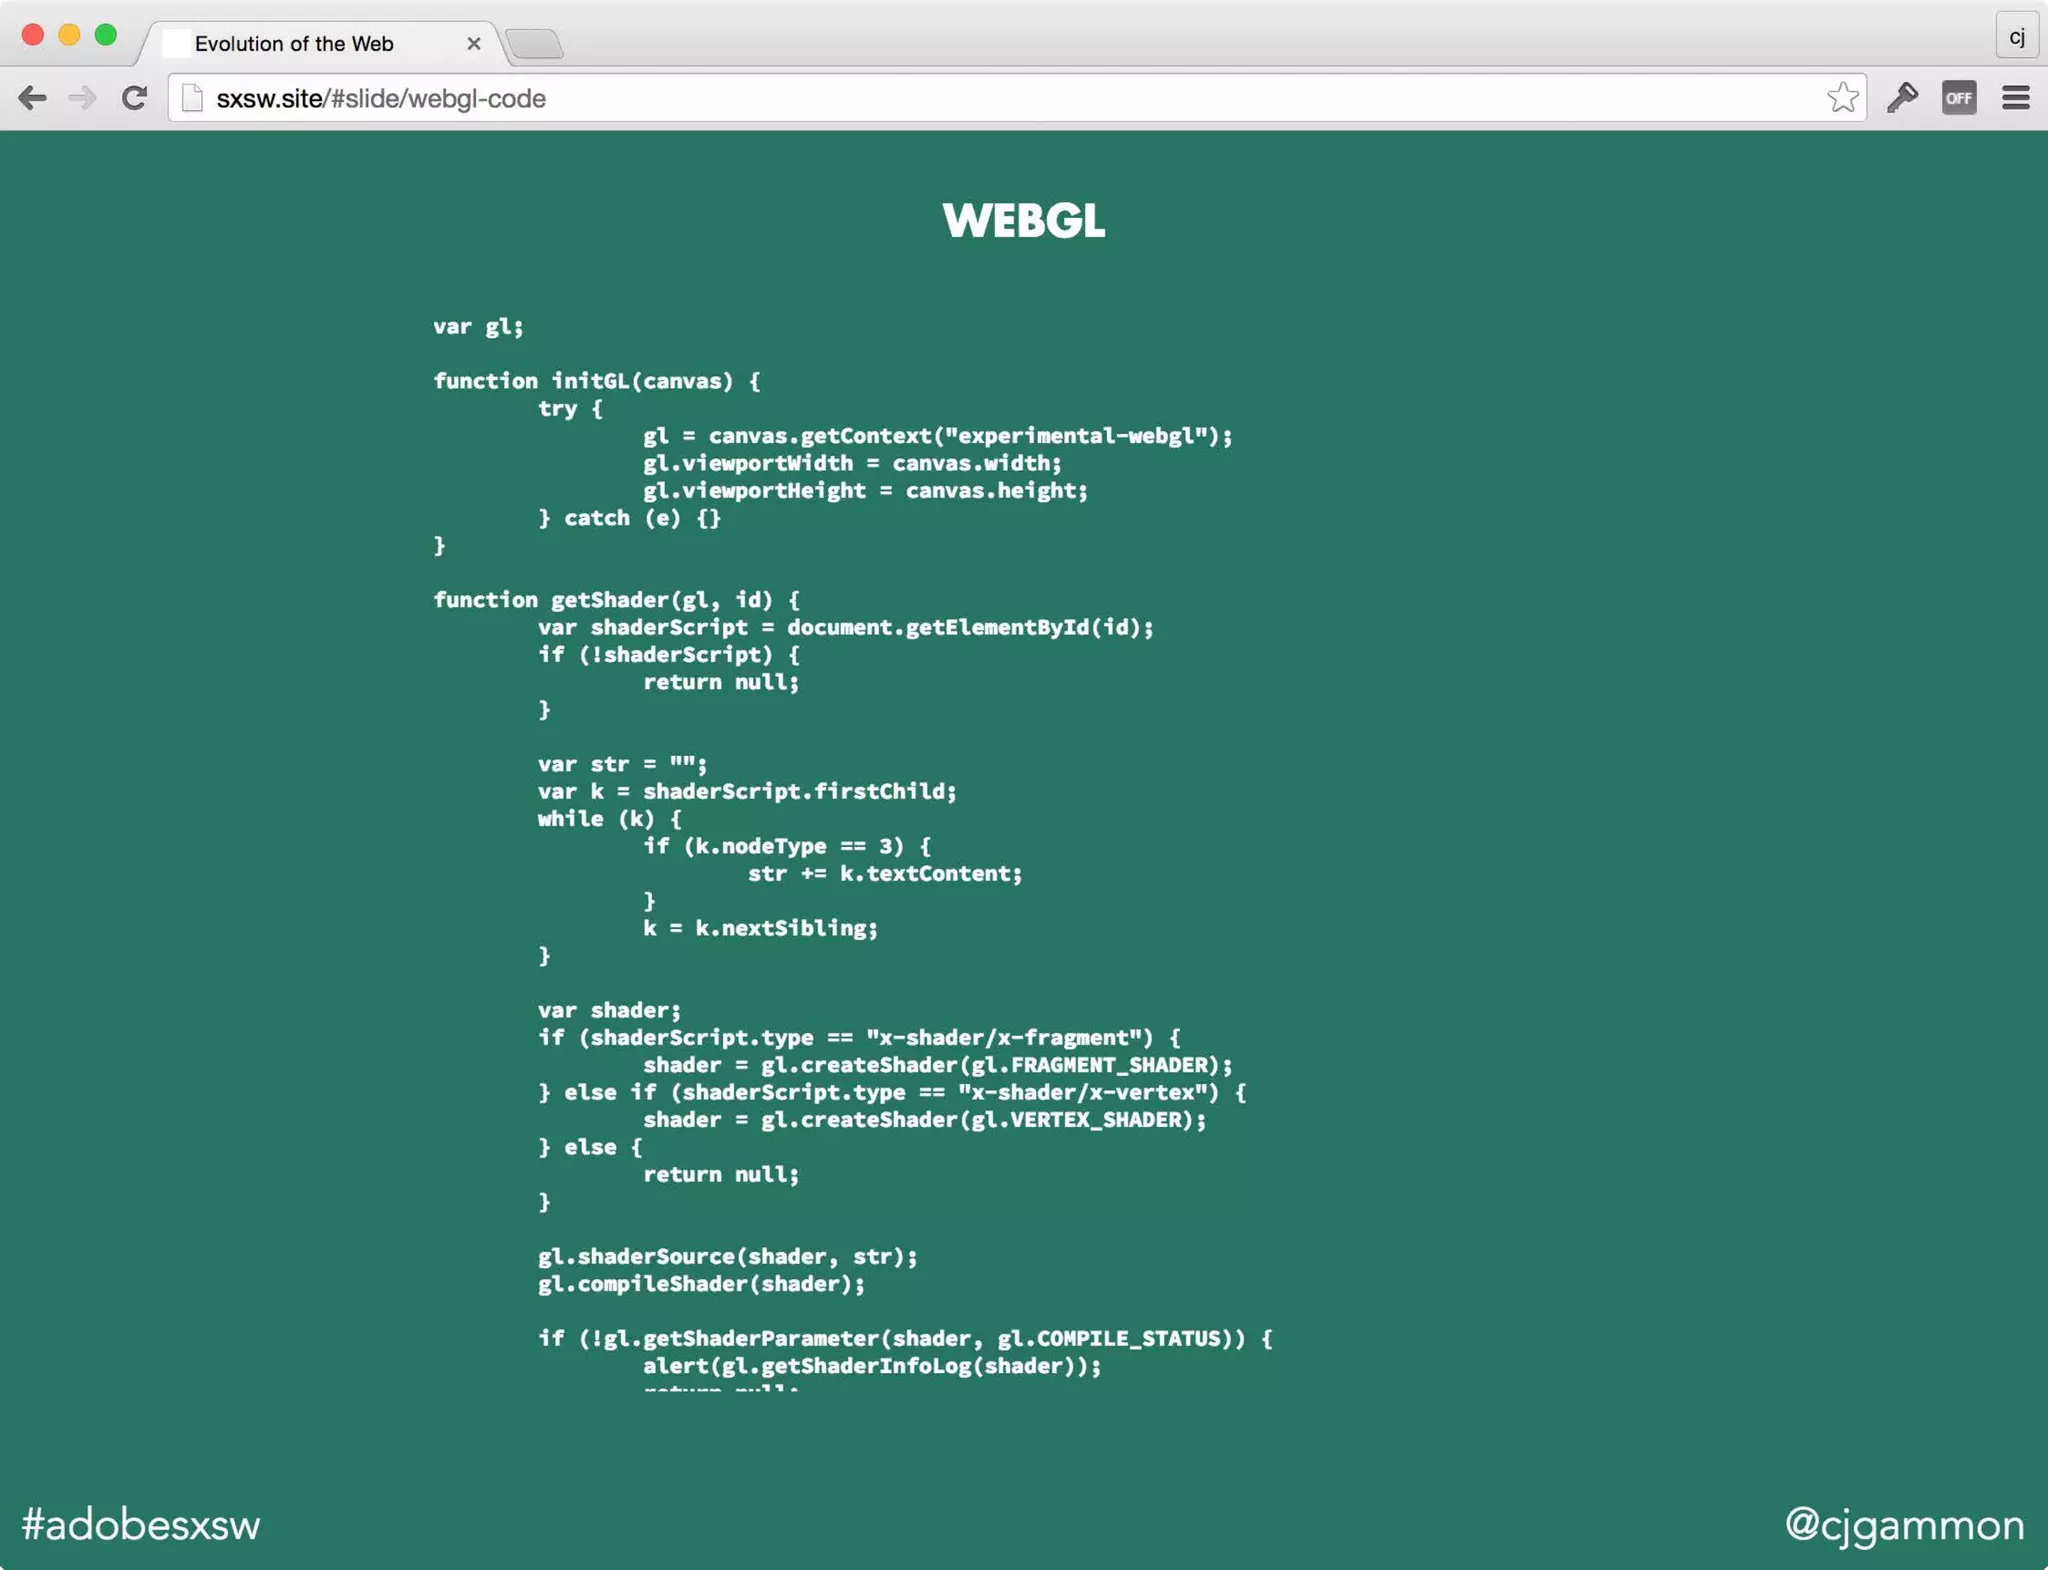Click the gl.FRAGMENT_SHADER createShader line
This screenshot has width=2048, height=1570.
[x=938, y=1065]
